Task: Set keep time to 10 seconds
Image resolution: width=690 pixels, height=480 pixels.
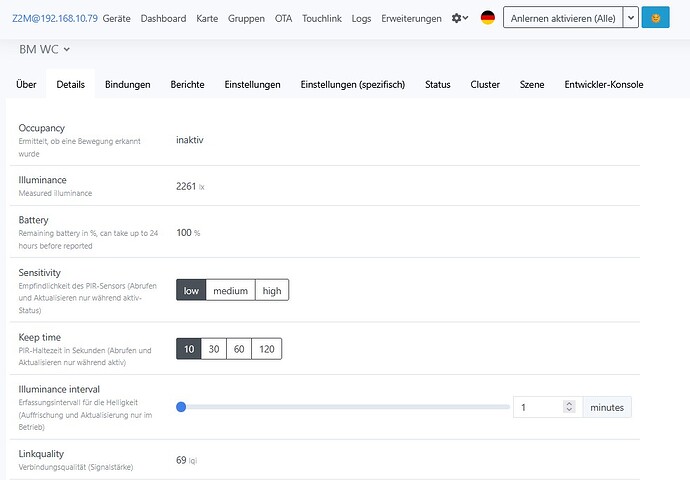Action: pyautogui.click(x=189, y=349)
